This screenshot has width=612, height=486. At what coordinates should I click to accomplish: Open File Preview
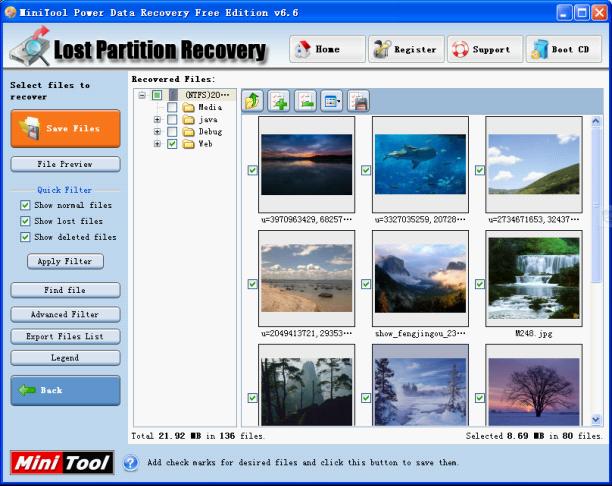tap(65, 164)
